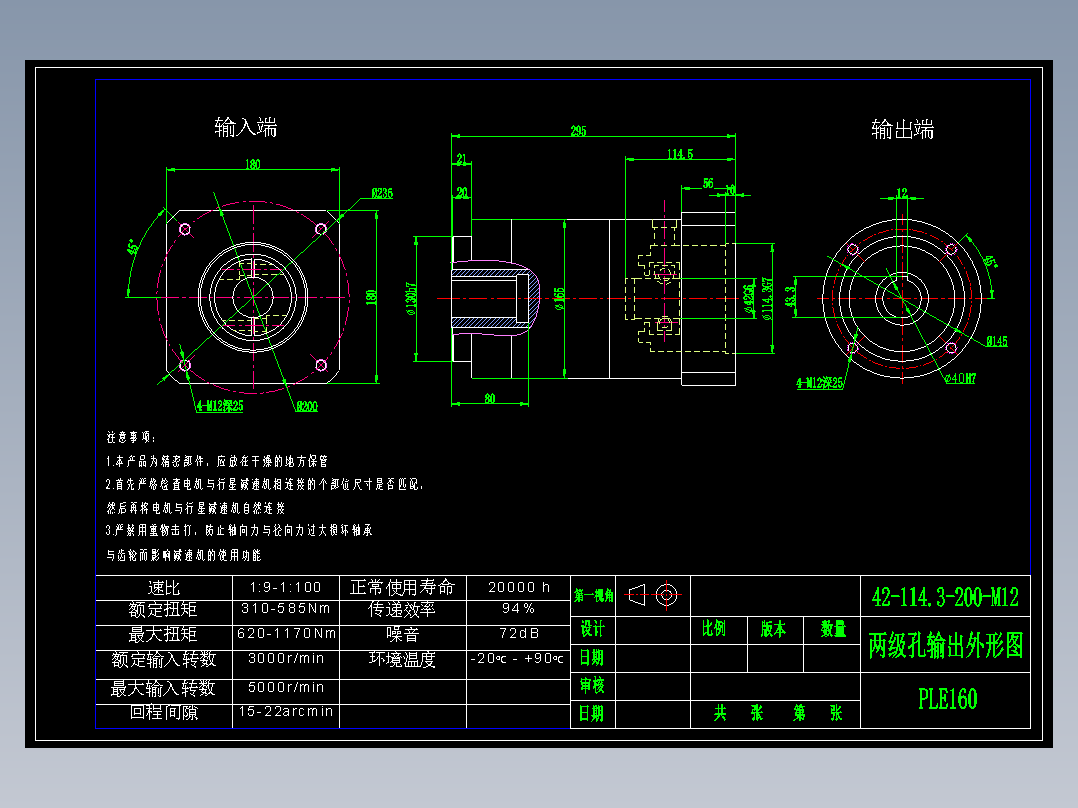Click the 42-114.3-200-M12 title block entry
Image resolution: width=1078 pixels, height=808 pixels.
(x=945, y=596)
